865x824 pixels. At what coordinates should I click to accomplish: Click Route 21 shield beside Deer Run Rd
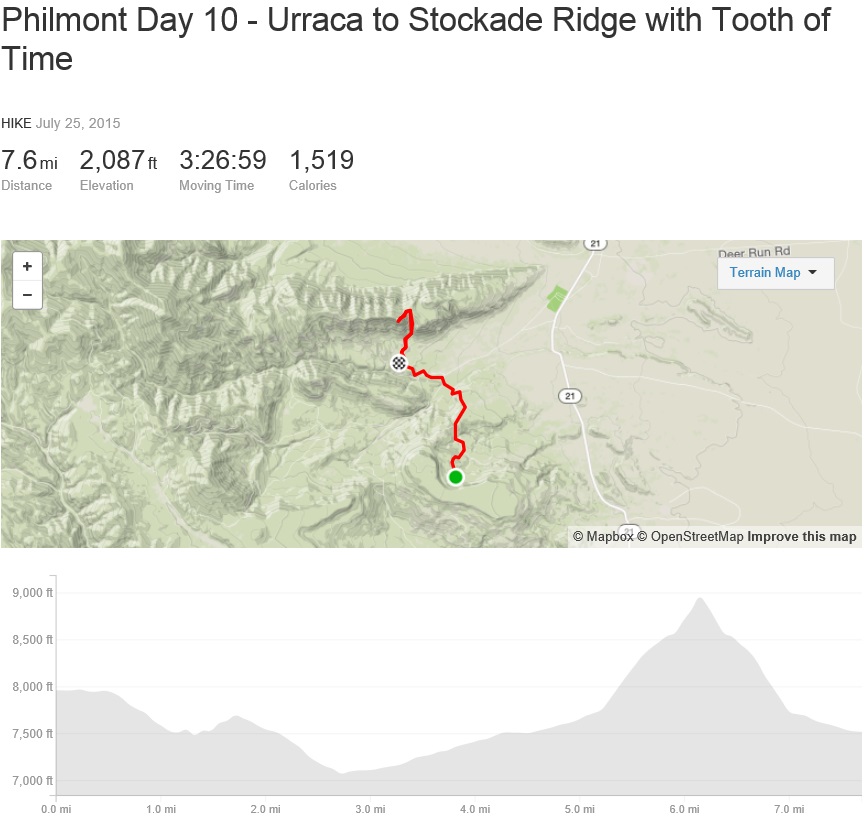tap(595, 244)
